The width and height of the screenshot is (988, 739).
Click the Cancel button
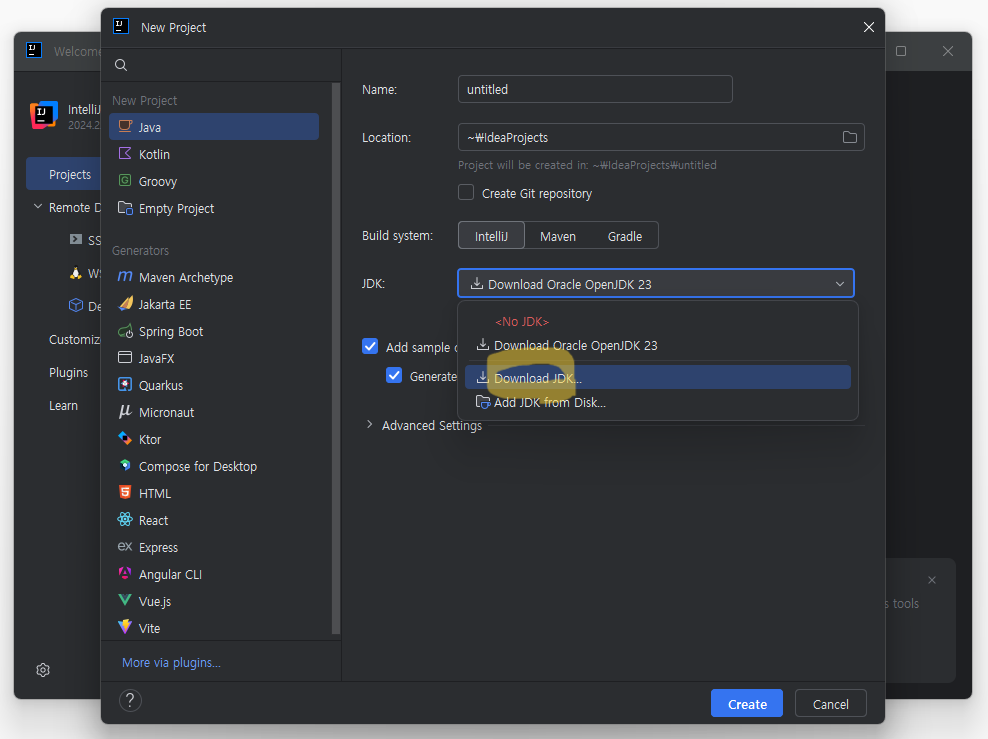[x=830, y=704]
